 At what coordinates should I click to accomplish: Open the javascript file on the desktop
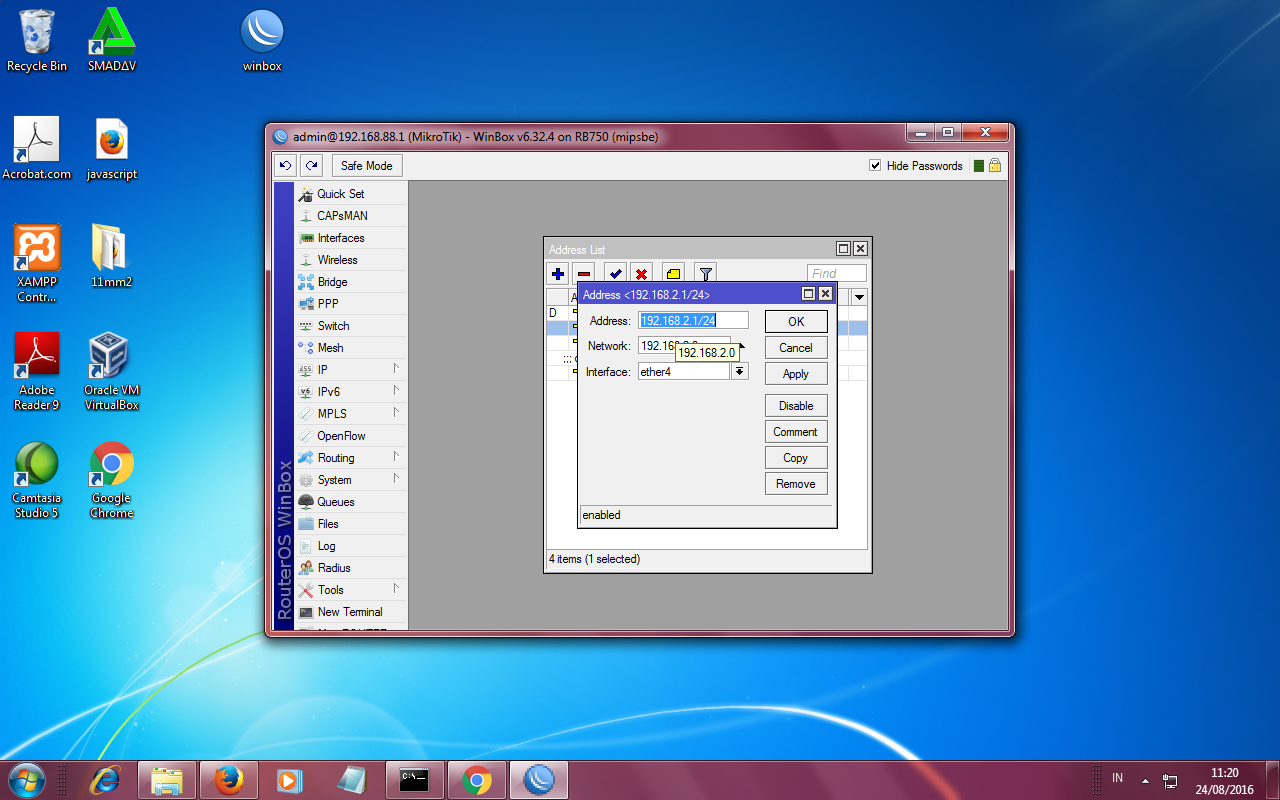pyautogui.click(x=112, y=149)
